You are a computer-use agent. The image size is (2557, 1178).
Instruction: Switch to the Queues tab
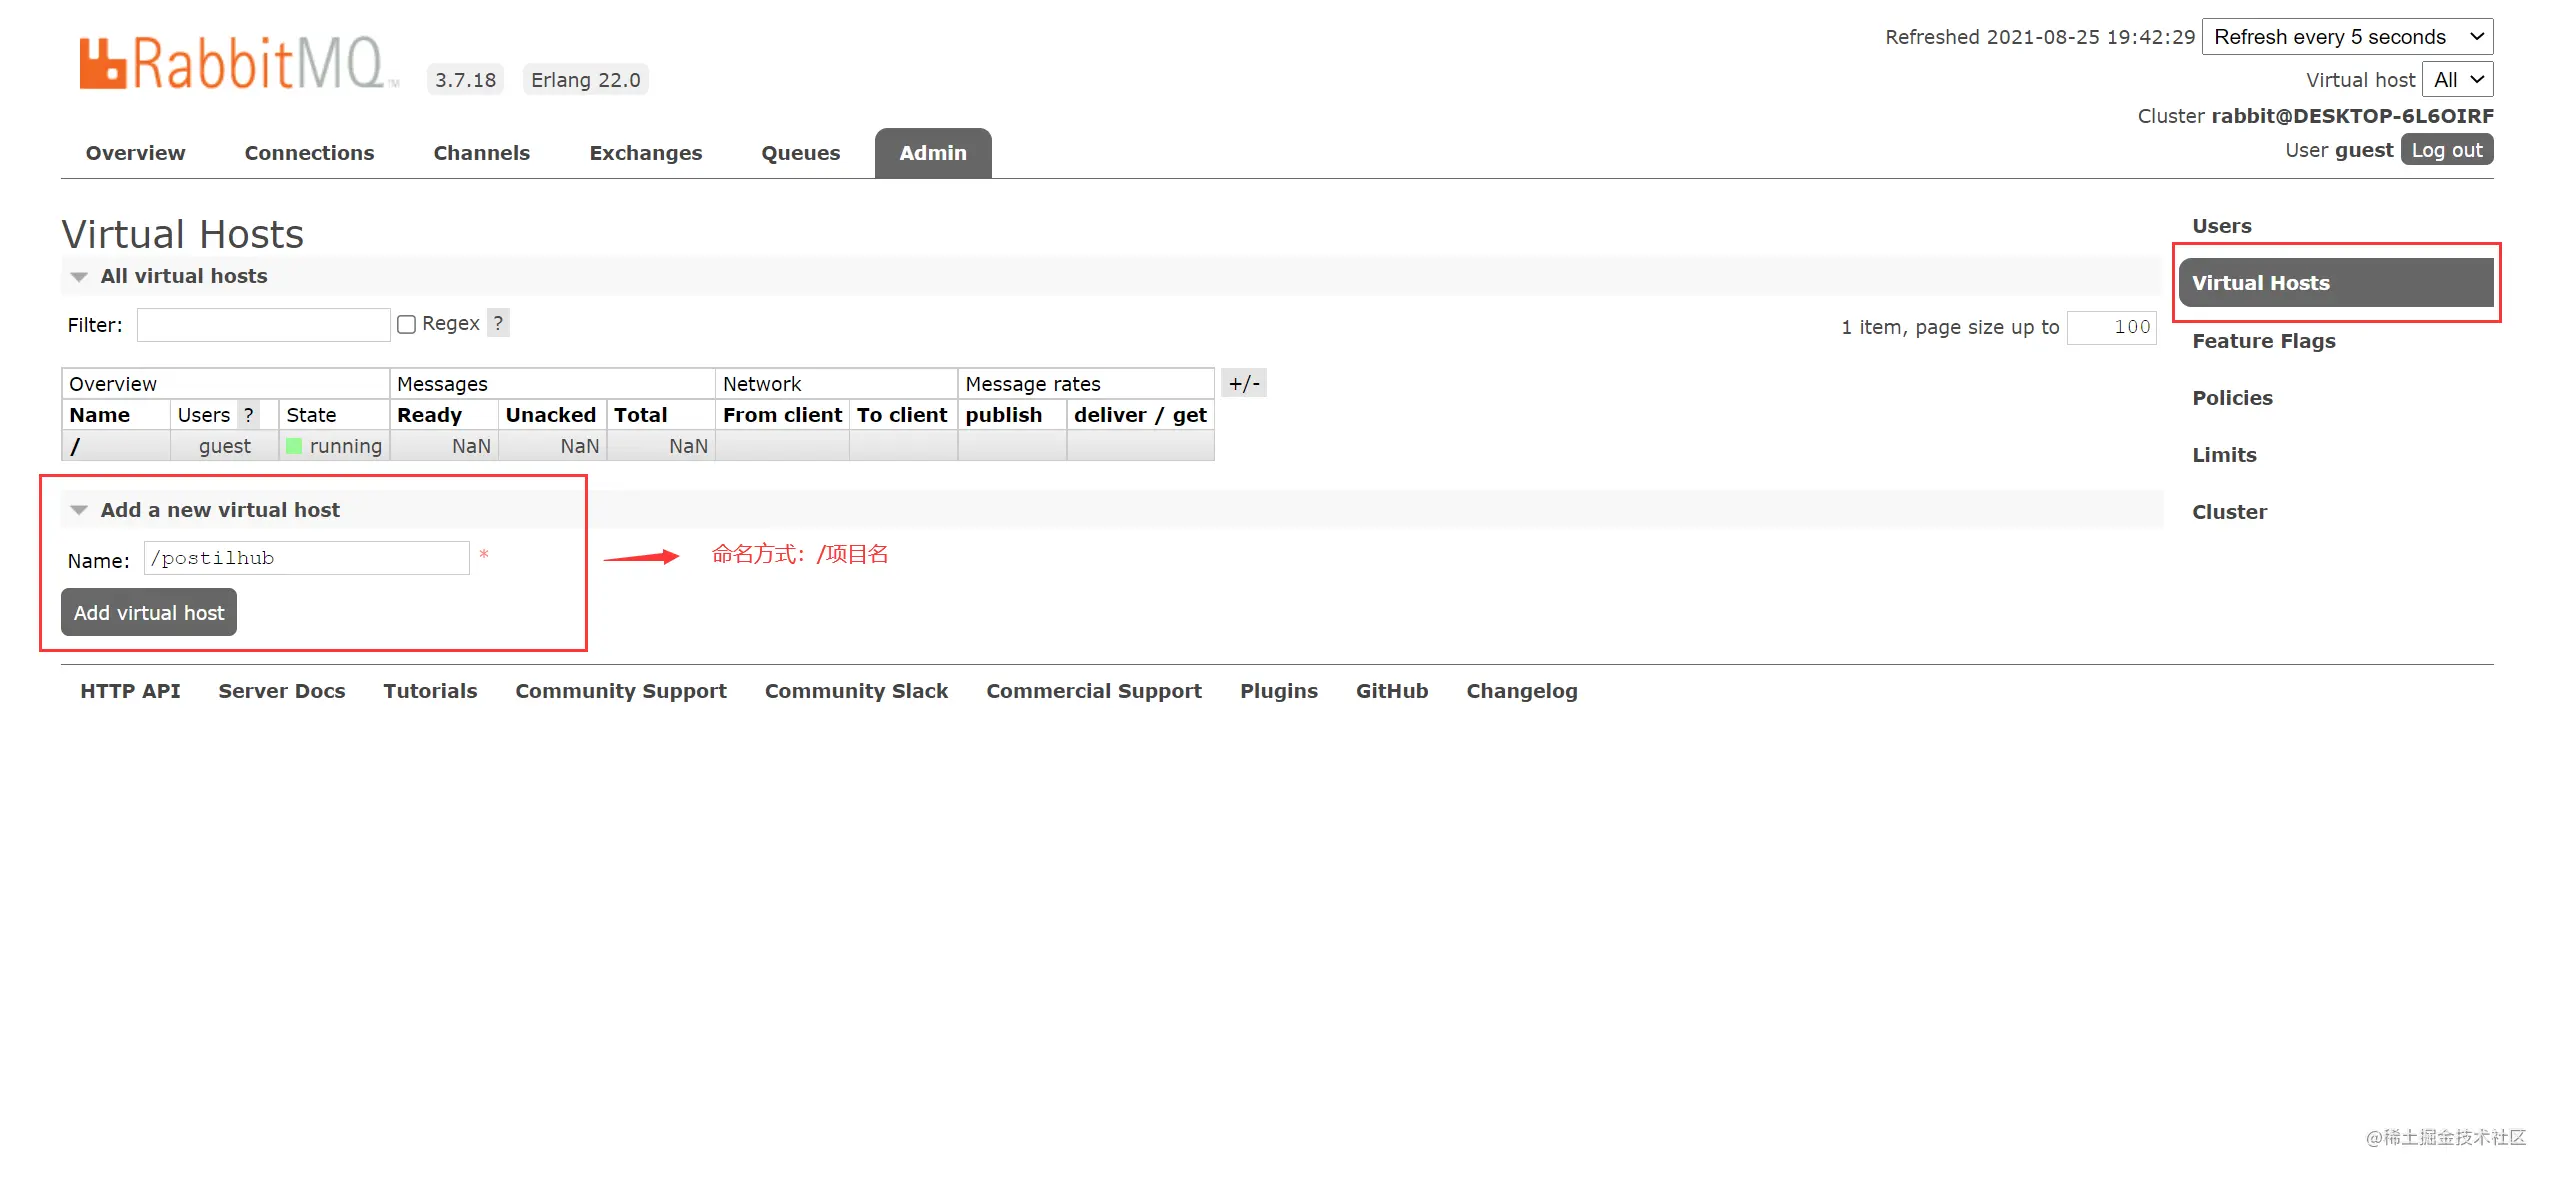pos(800,153)
